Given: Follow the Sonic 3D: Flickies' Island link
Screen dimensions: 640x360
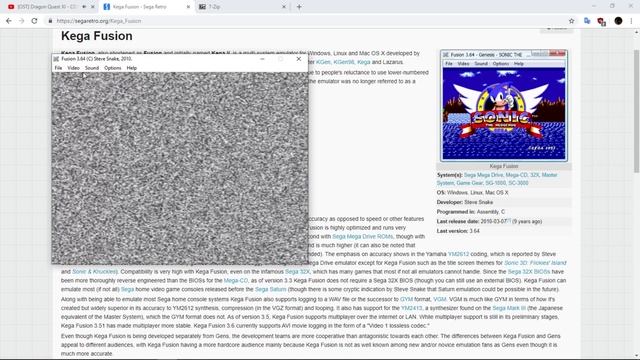Looking at the screenshot, I should tap(536, 263).
